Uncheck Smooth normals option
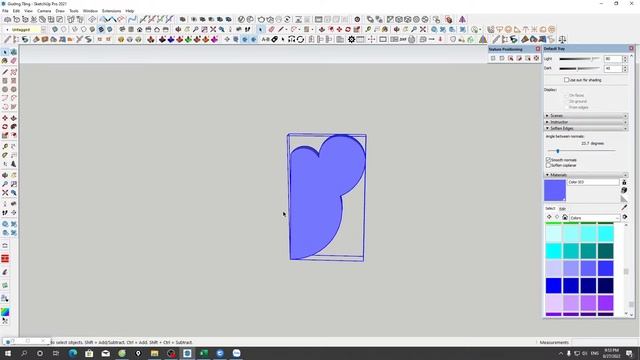The image size is (640, 360). (x=548, y=160)
